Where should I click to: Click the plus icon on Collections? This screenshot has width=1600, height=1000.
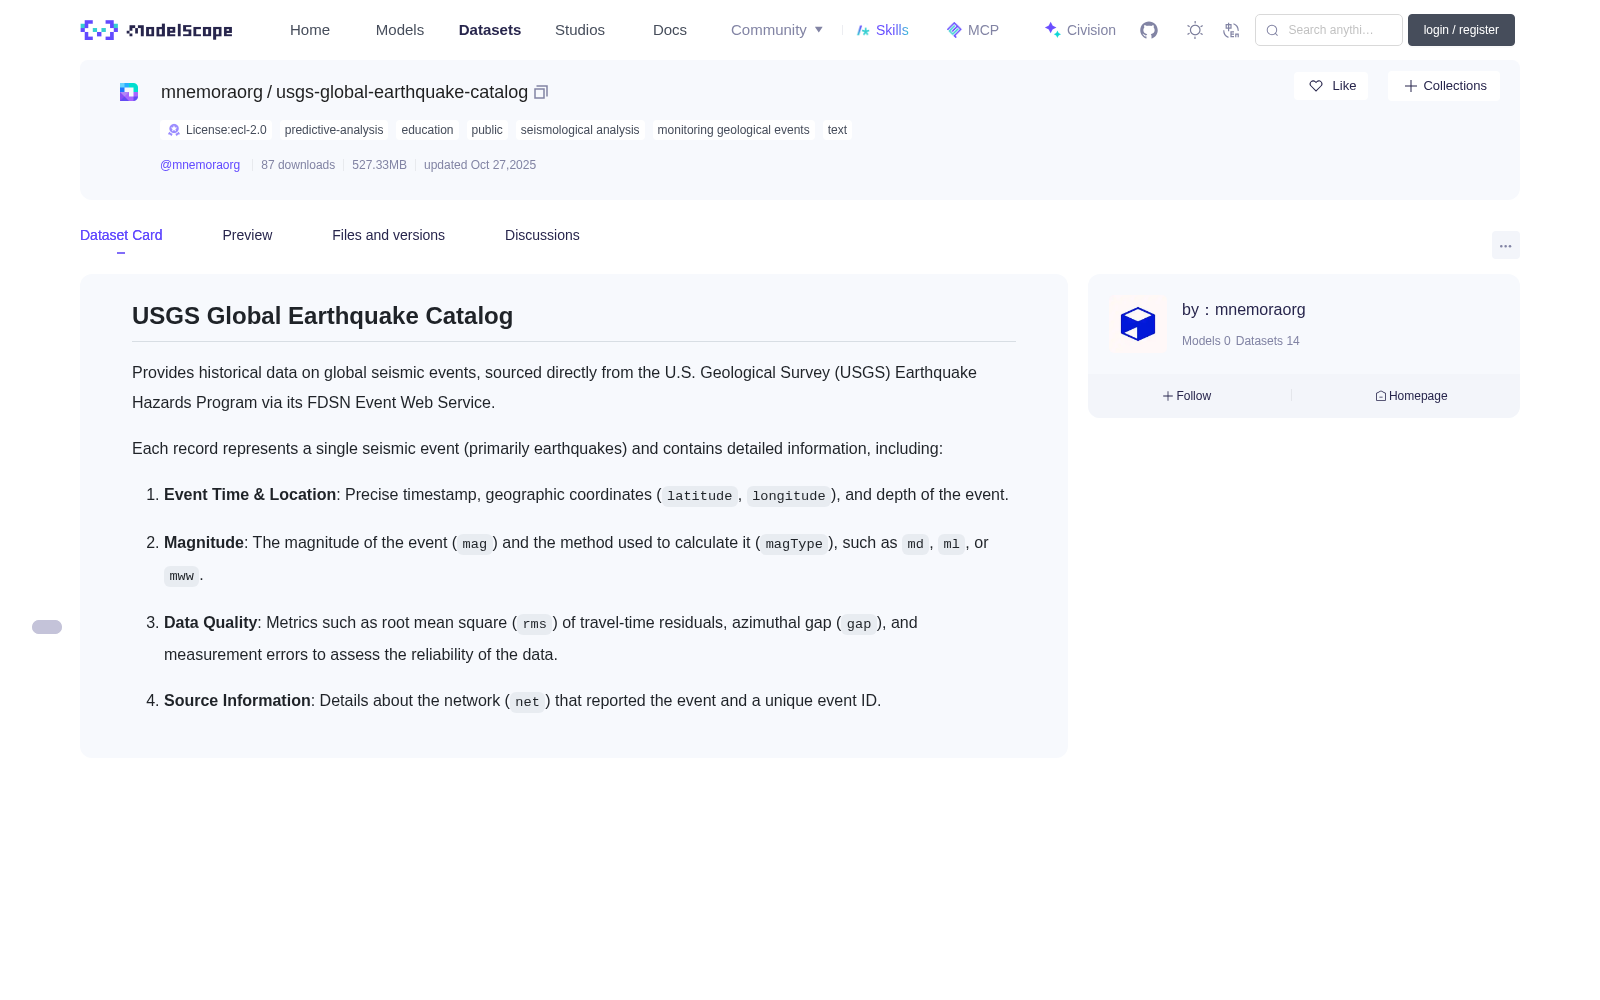click(1411, 86)
